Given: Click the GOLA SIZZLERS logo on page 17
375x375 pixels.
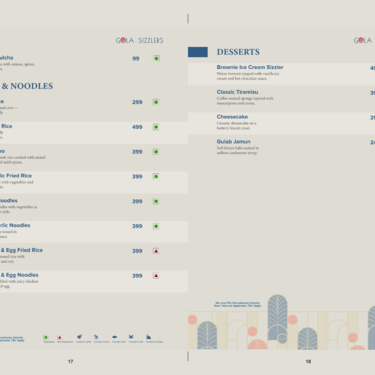Looking at the screenshot, I should (x=139, y=40).
